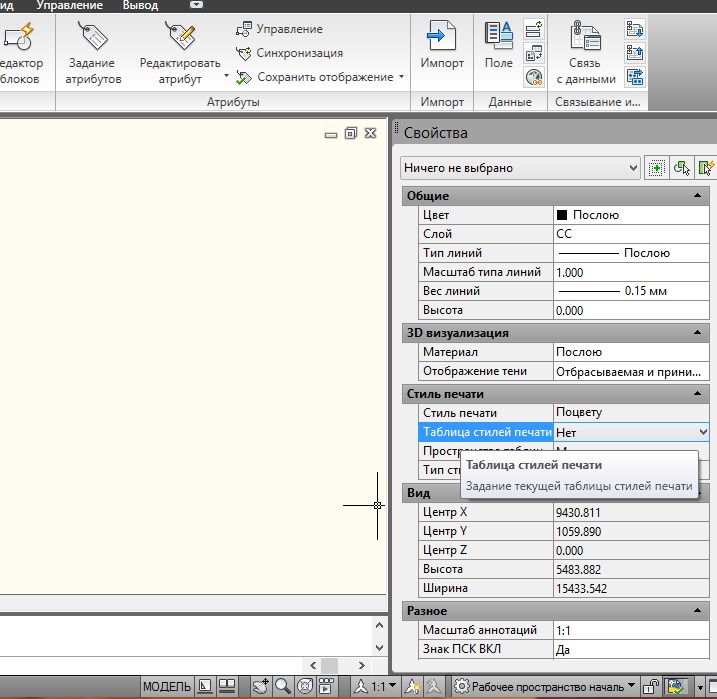Click the select objects icon in Свойства
This screenshot has height=699, width=717.
click(x=681, y=168)
